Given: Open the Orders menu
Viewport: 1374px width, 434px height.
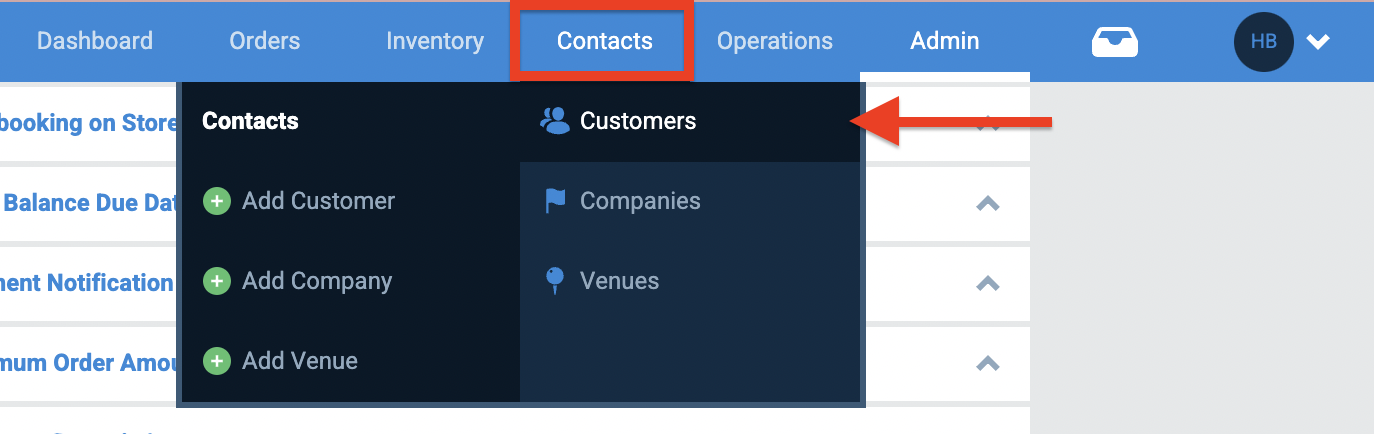Looking at the screenshot, I should (265, 41).
